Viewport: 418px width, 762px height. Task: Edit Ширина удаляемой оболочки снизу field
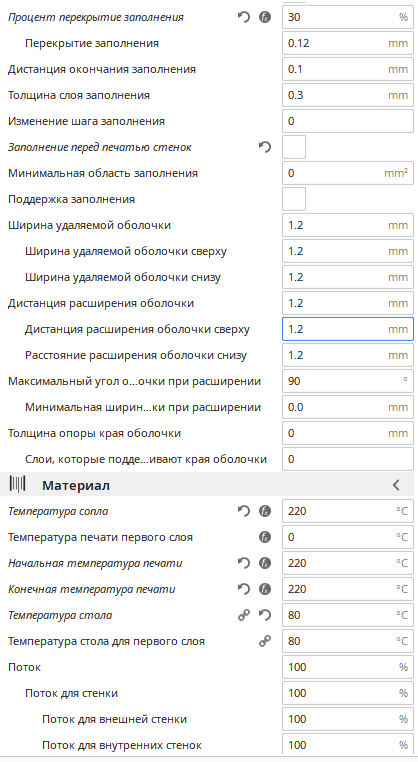pos(348,277)
